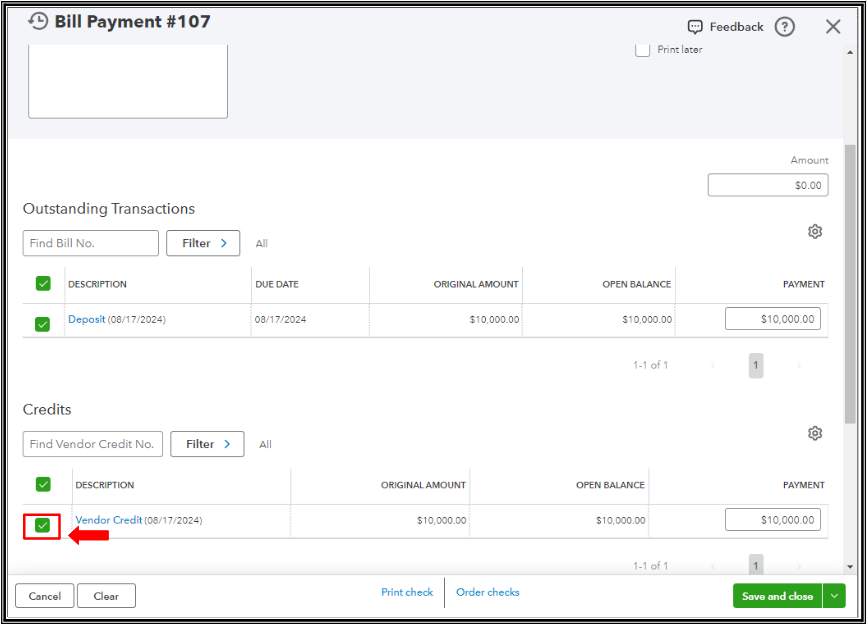The height and width of the screenshot is (625, 867).
Task: Open Outstanding Transactions table settings gear
Action: coord(815,231)
